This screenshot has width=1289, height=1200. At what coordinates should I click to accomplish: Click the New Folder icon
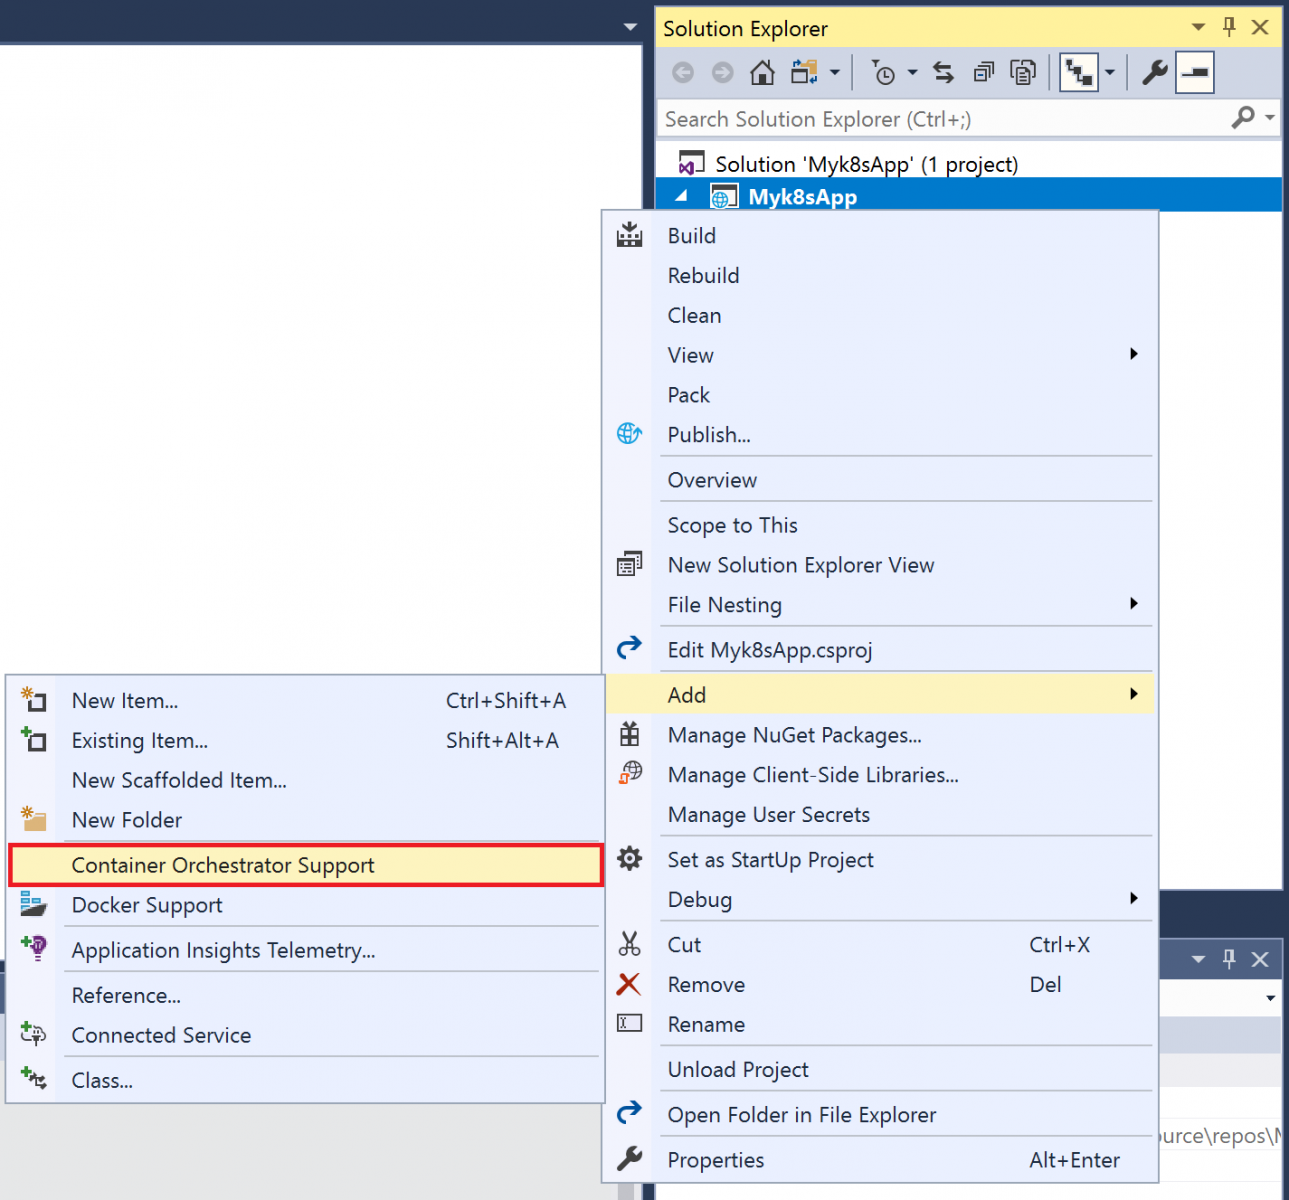click(34, 818)
